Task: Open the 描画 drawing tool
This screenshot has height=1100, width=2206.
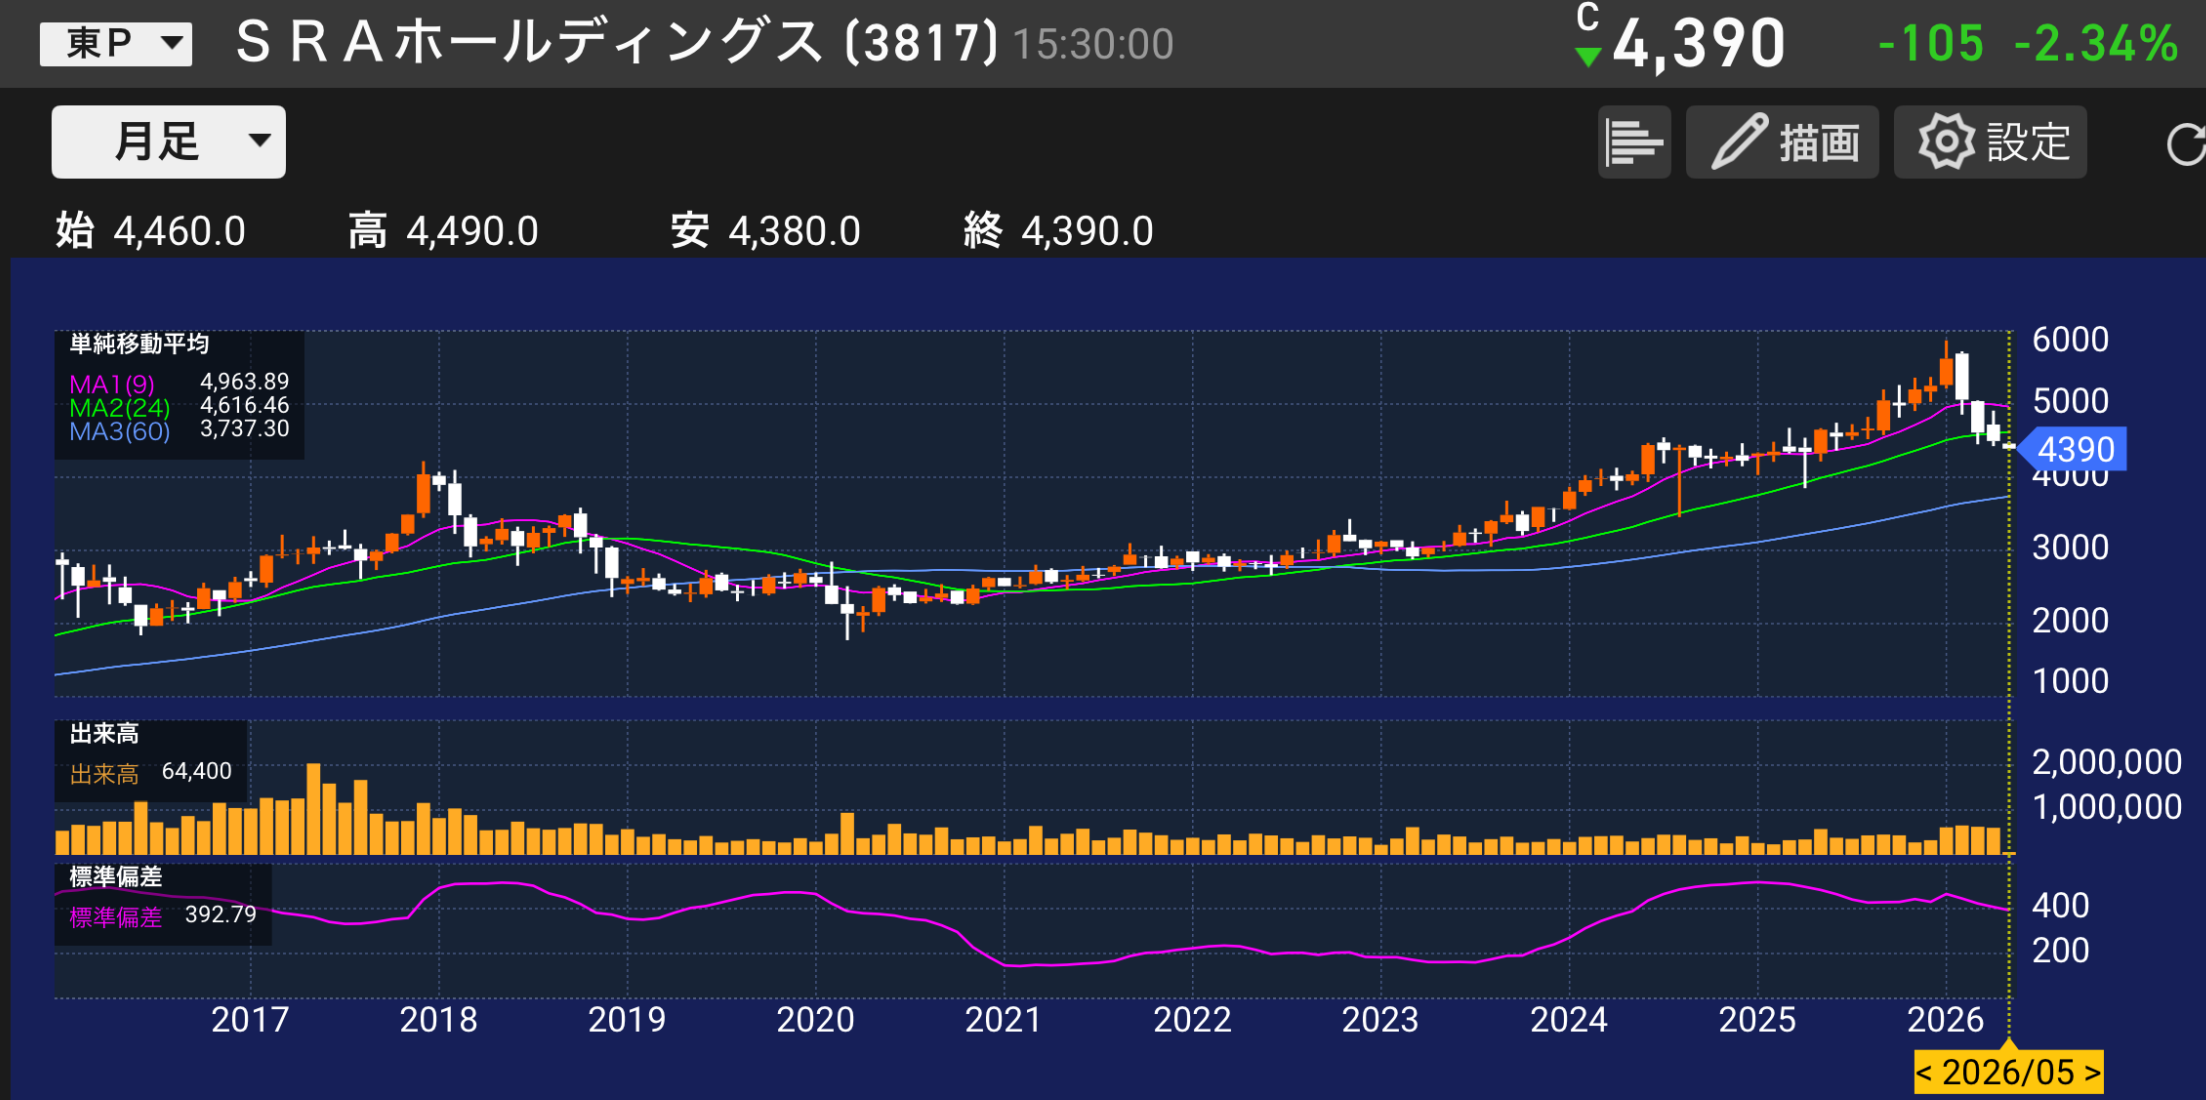Action: [x=1782, y=142]
